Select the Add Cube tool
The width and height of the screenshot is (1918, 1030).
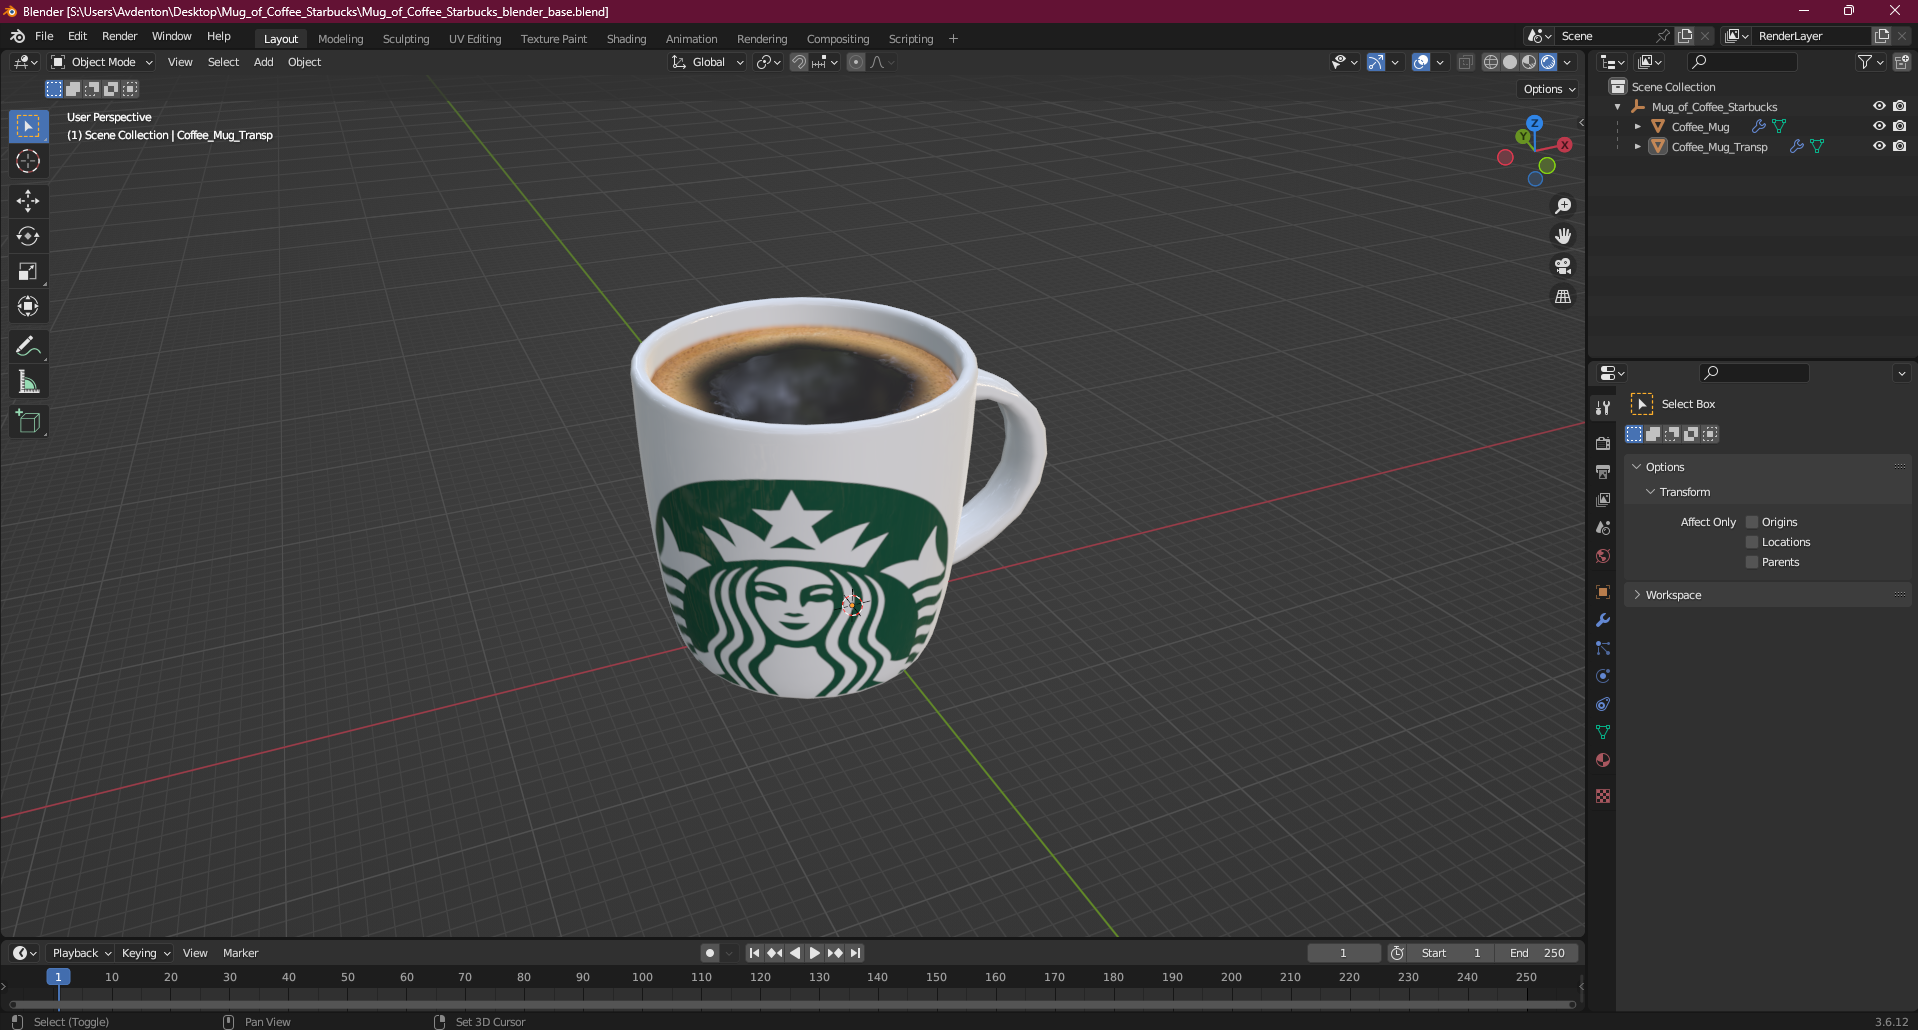pyautogui.click(x=28, y=422)
